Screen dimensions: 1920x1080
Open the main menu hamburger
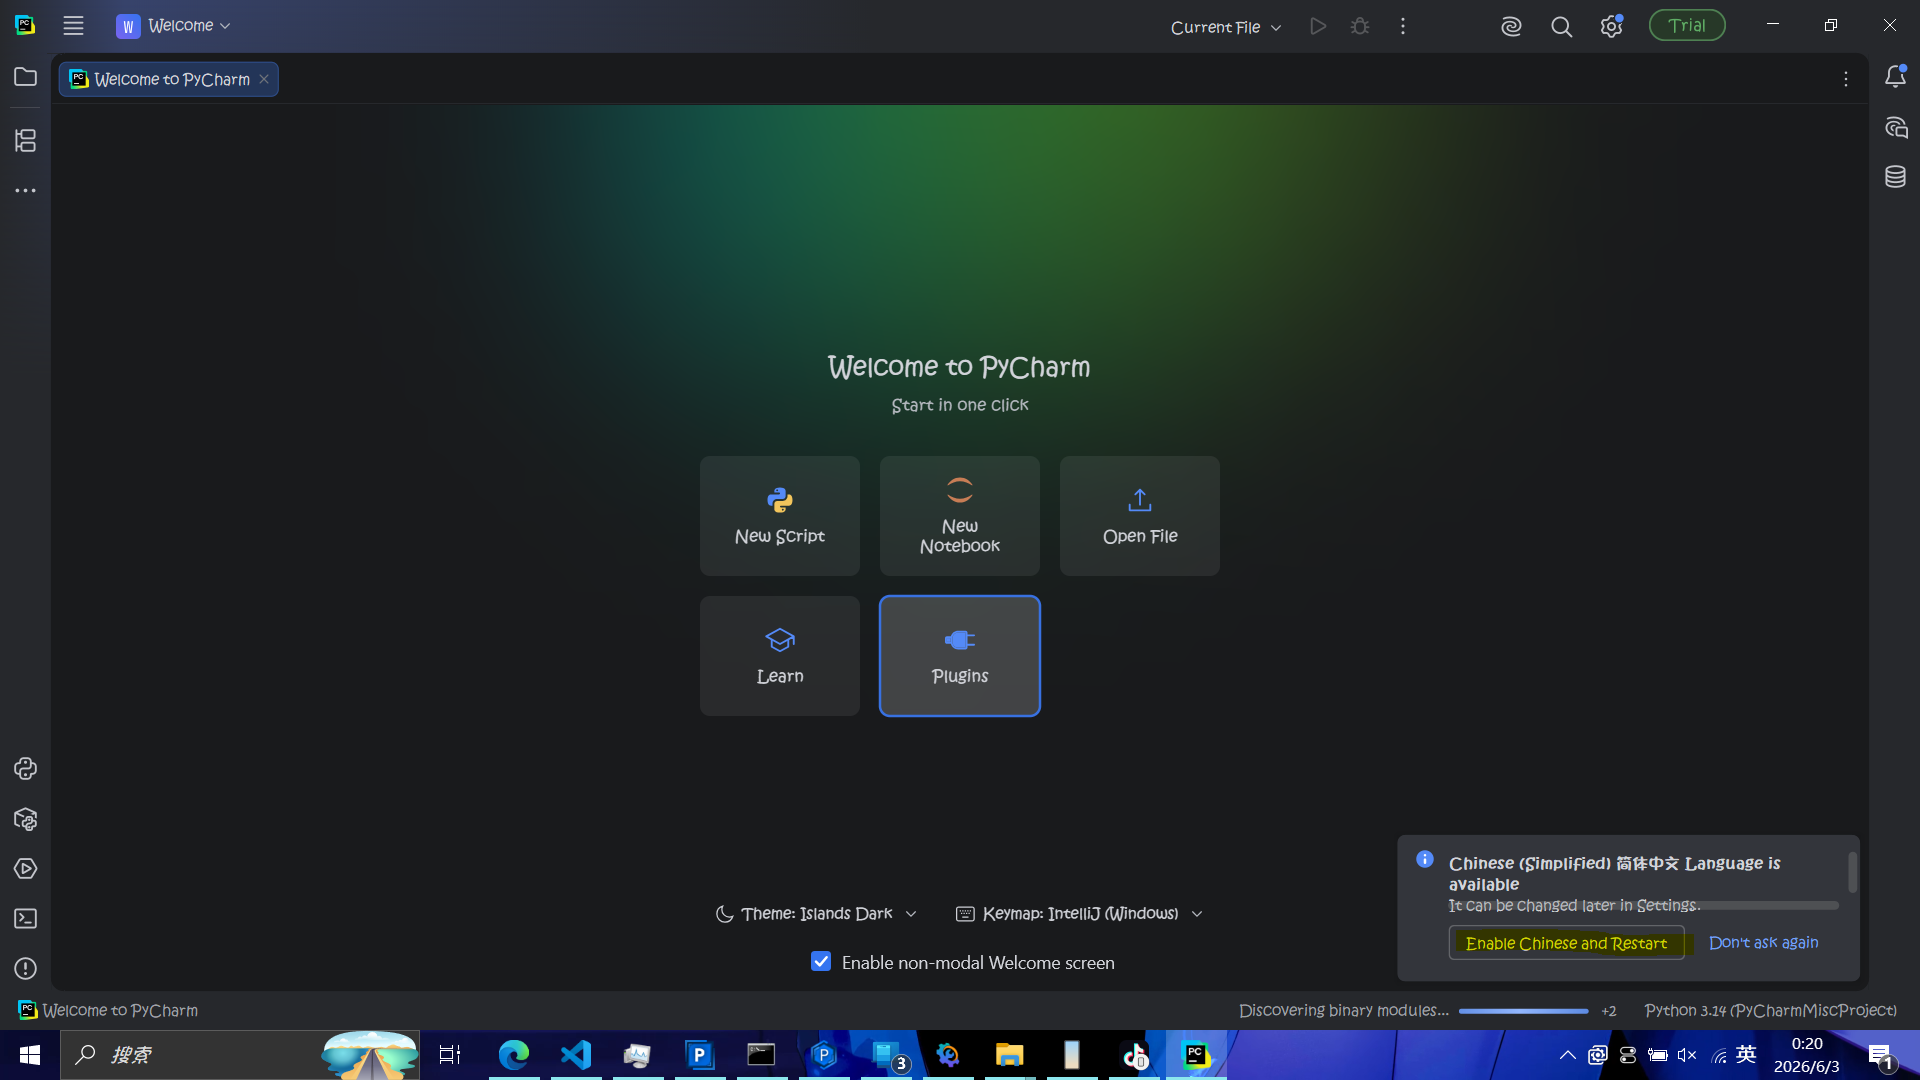pyautogui.click(x=73, y=26)
